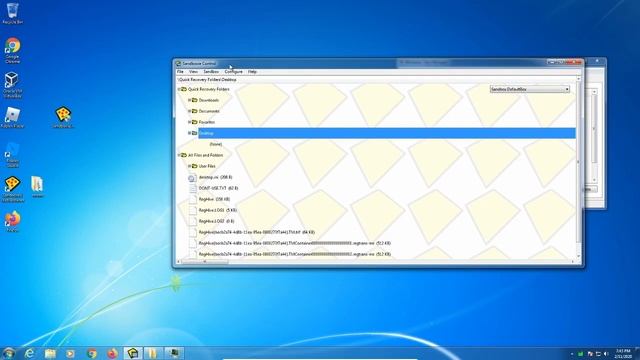Open the Windows Start button
Image resolution: width=640 pixels, height=360 pixels.
pyautogui.click(x=8, y=353)
